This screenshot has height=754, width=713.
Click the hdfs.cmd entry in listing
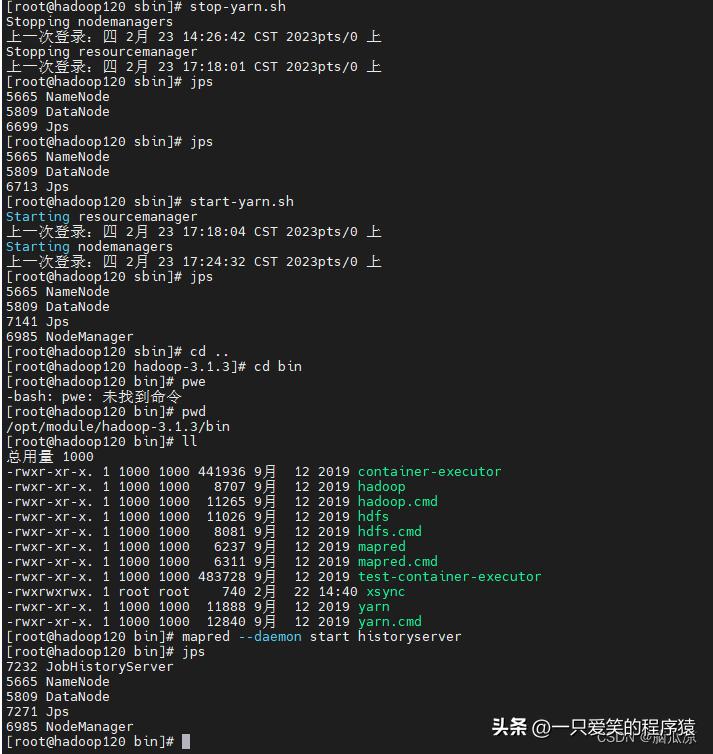tap(389, 532)
